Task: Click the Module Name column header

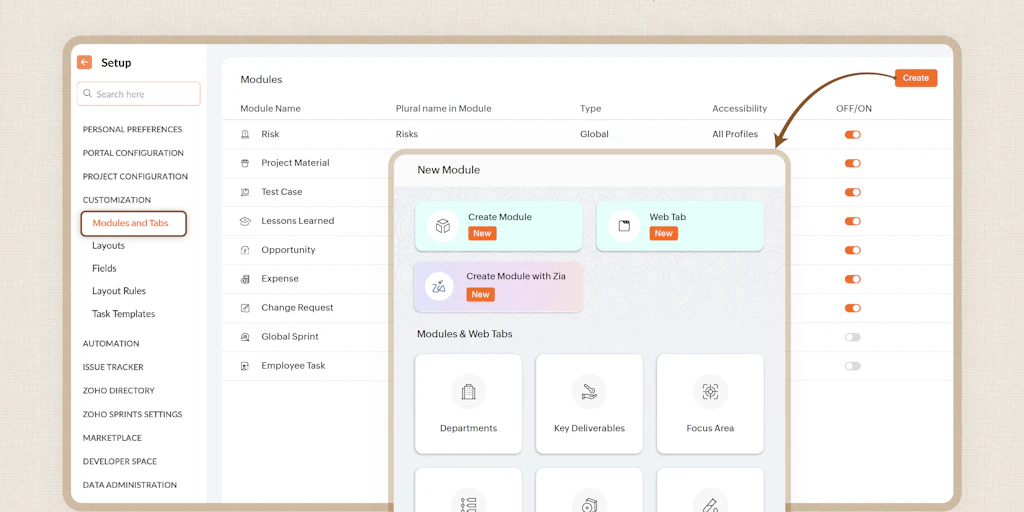Action: [270, 108]
